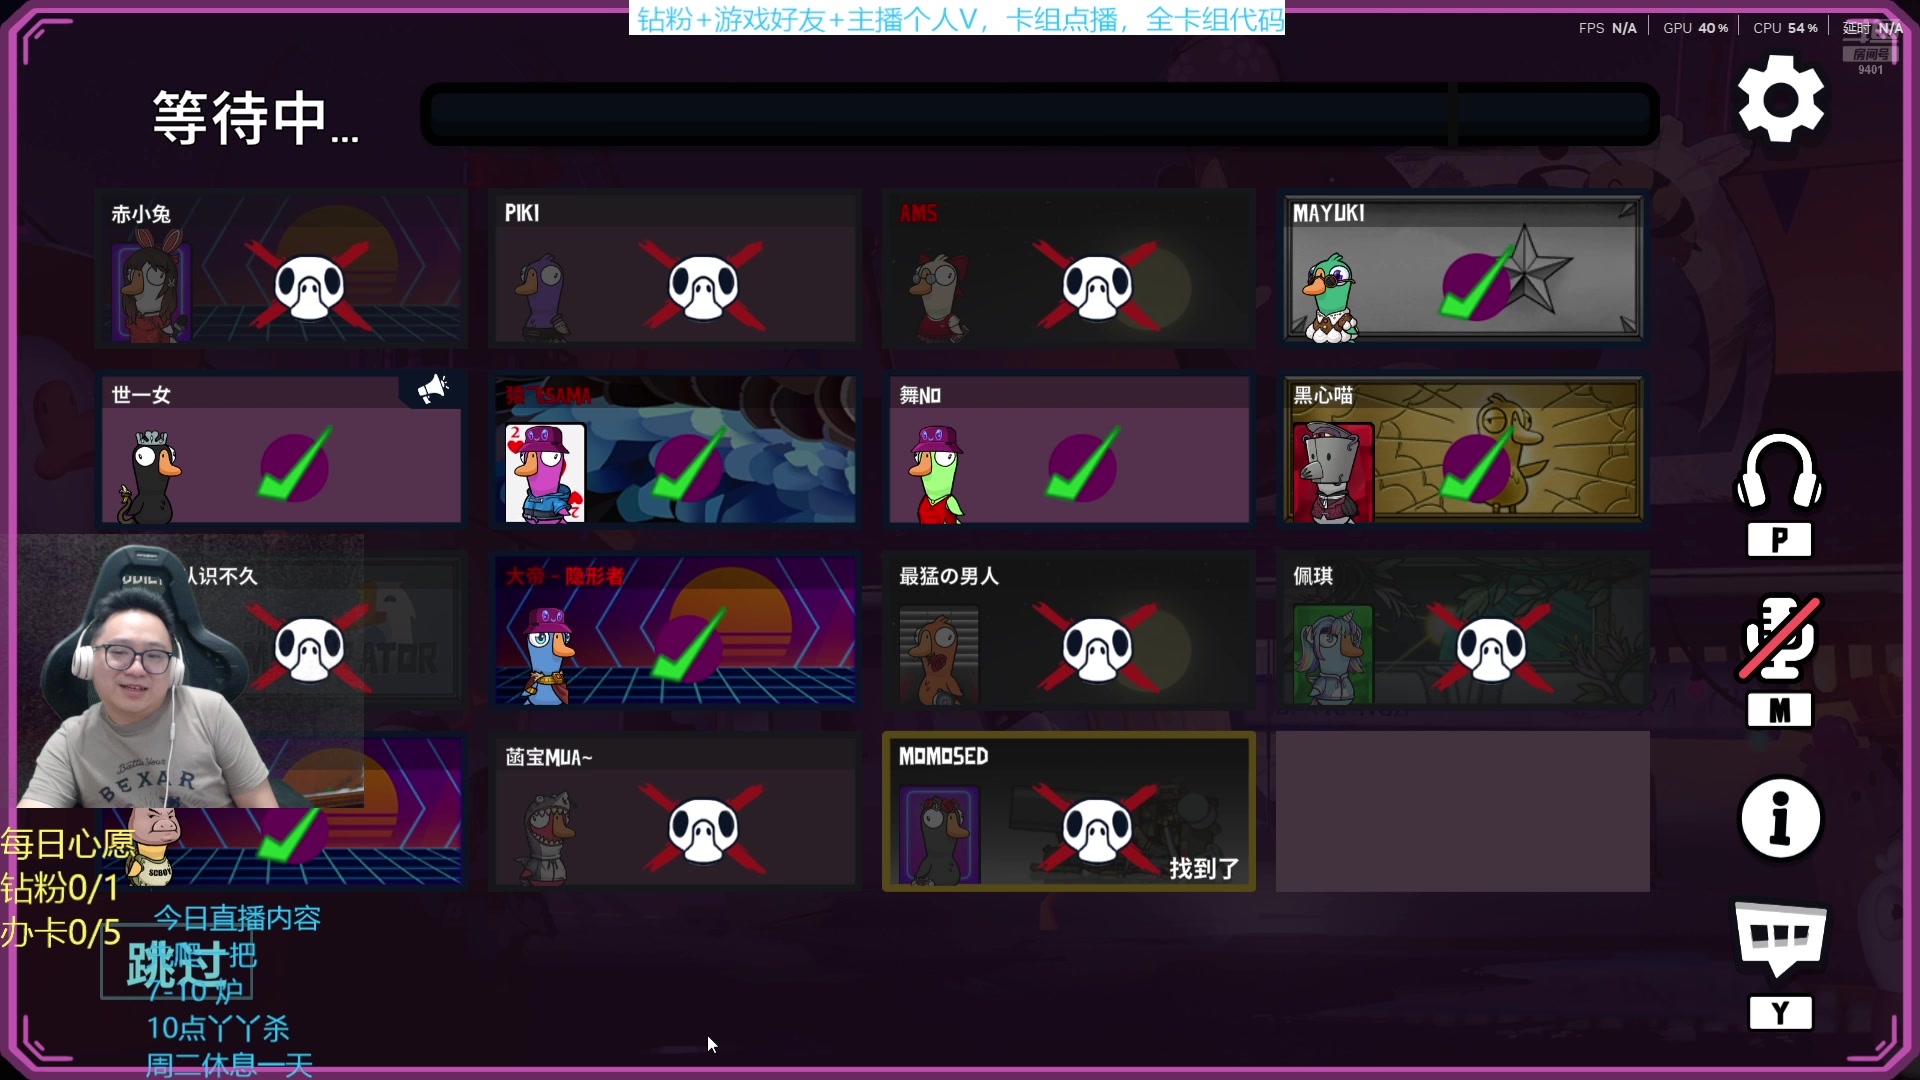The width and height of the screenshot is (1920, 1080).
Task: Click the green checkmark on 世一女 card
Action: (294, 464)
